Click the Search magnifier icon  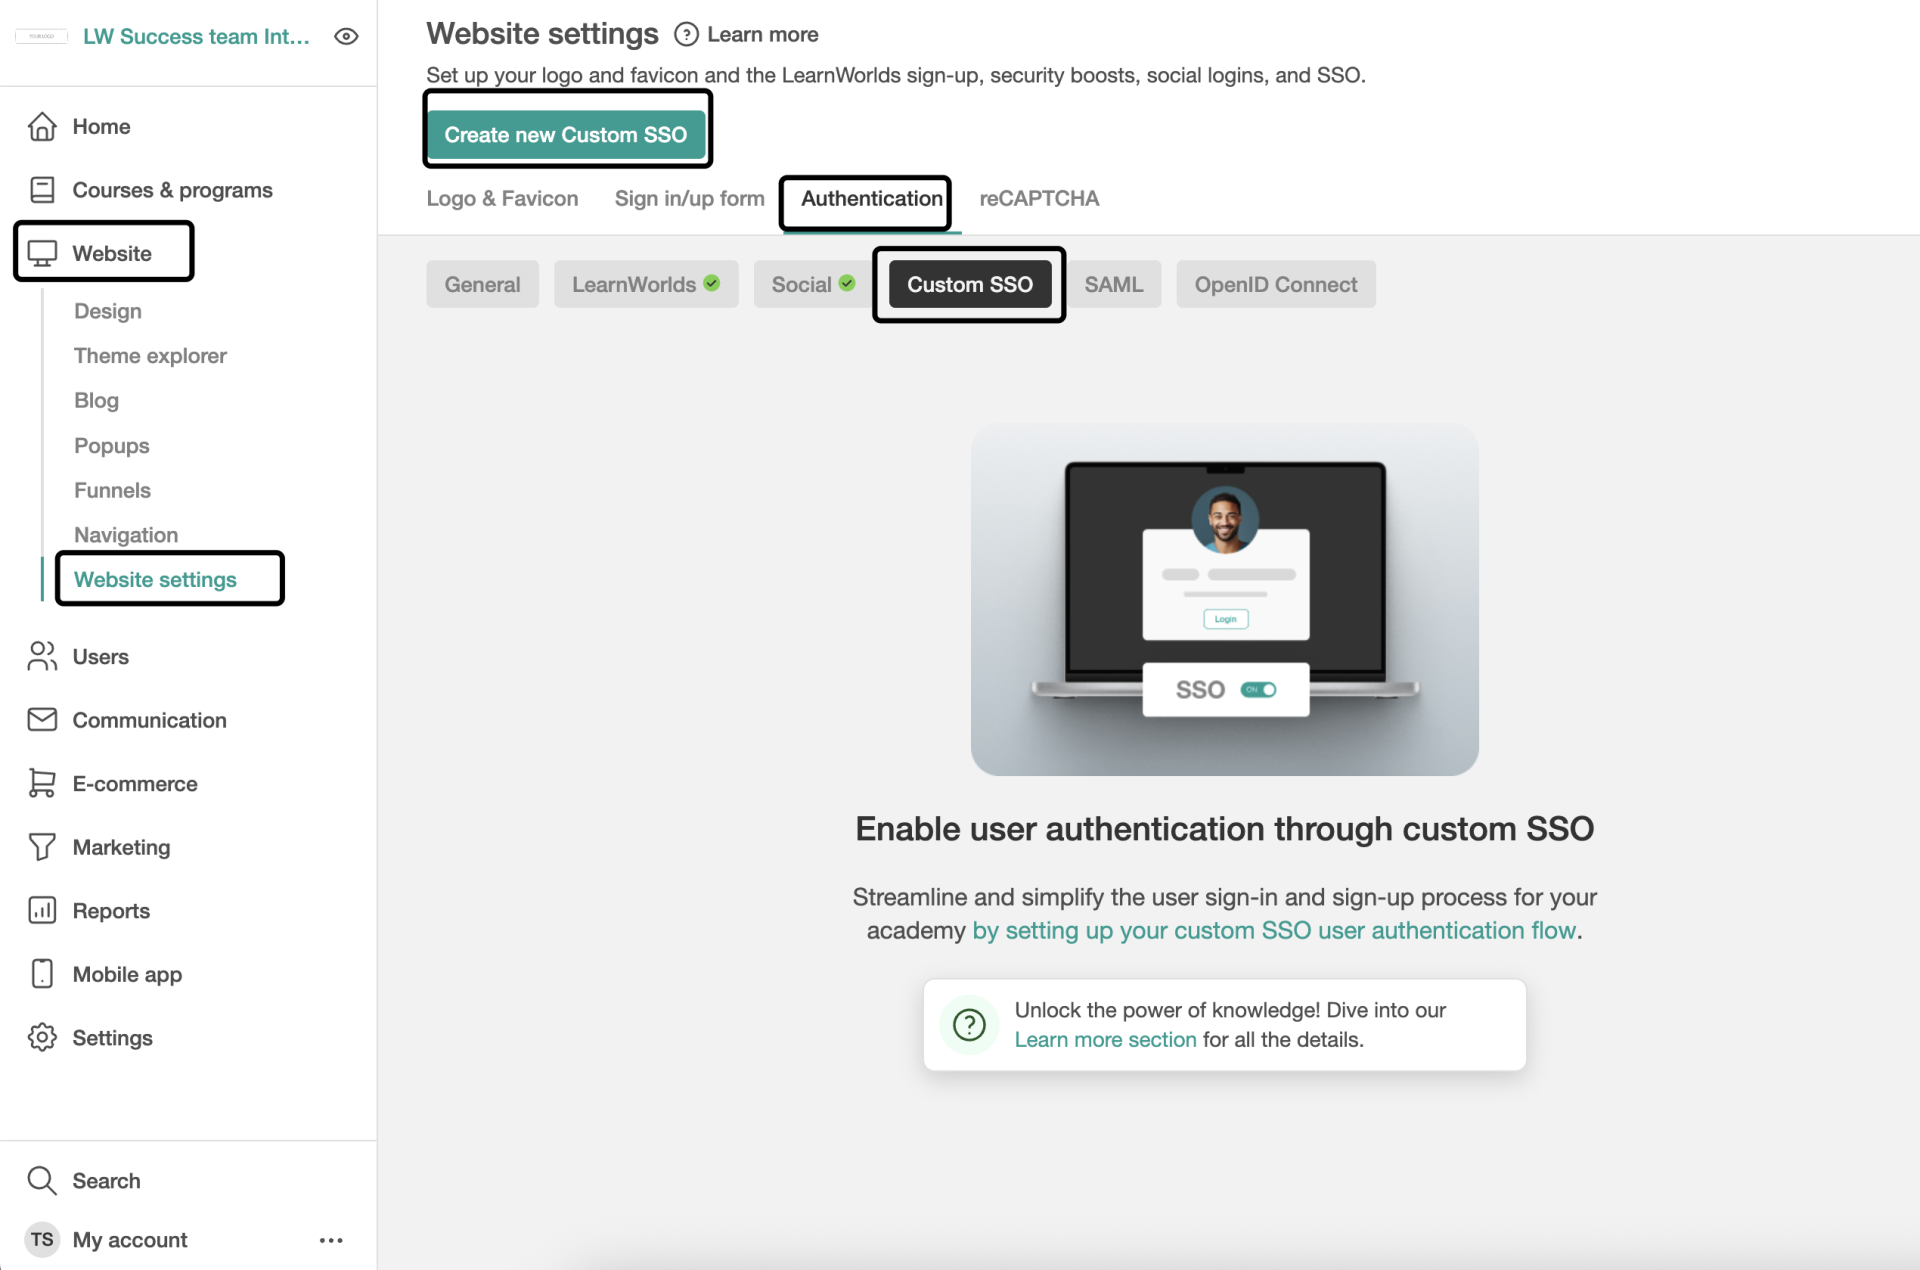point(42,1181)
